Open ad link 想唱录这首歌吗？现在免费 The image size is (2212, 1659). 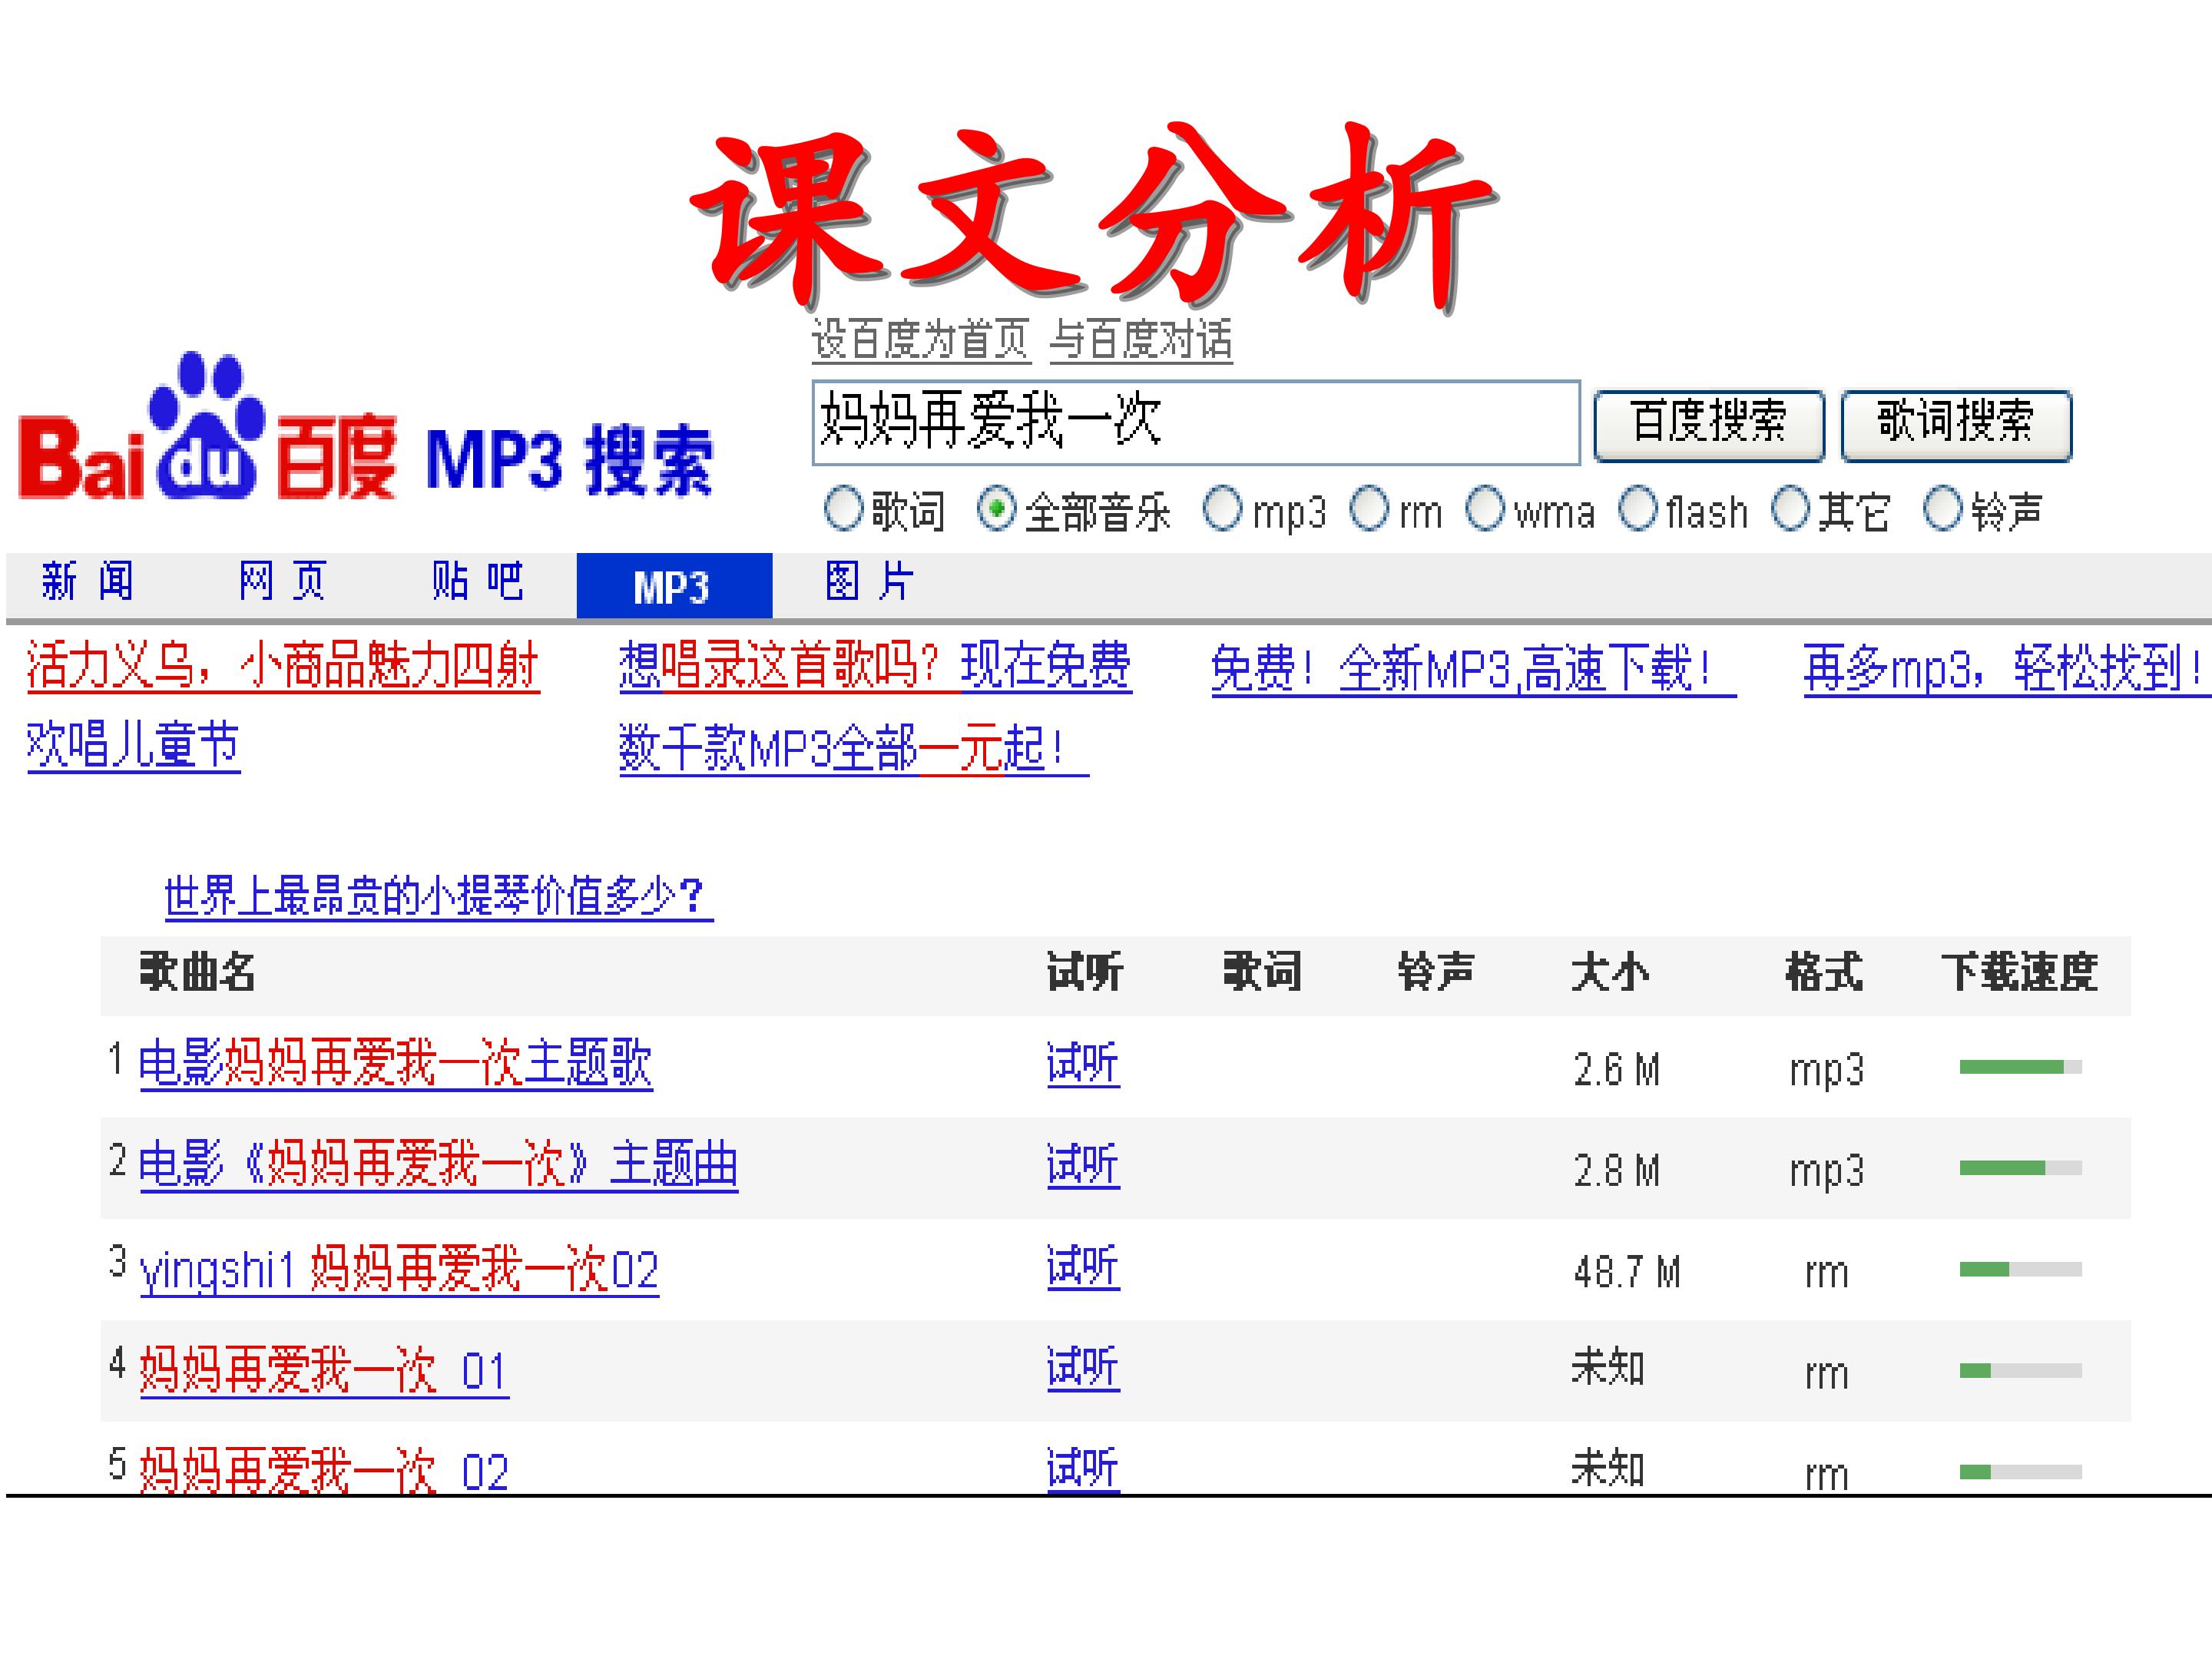click(875, 667)
